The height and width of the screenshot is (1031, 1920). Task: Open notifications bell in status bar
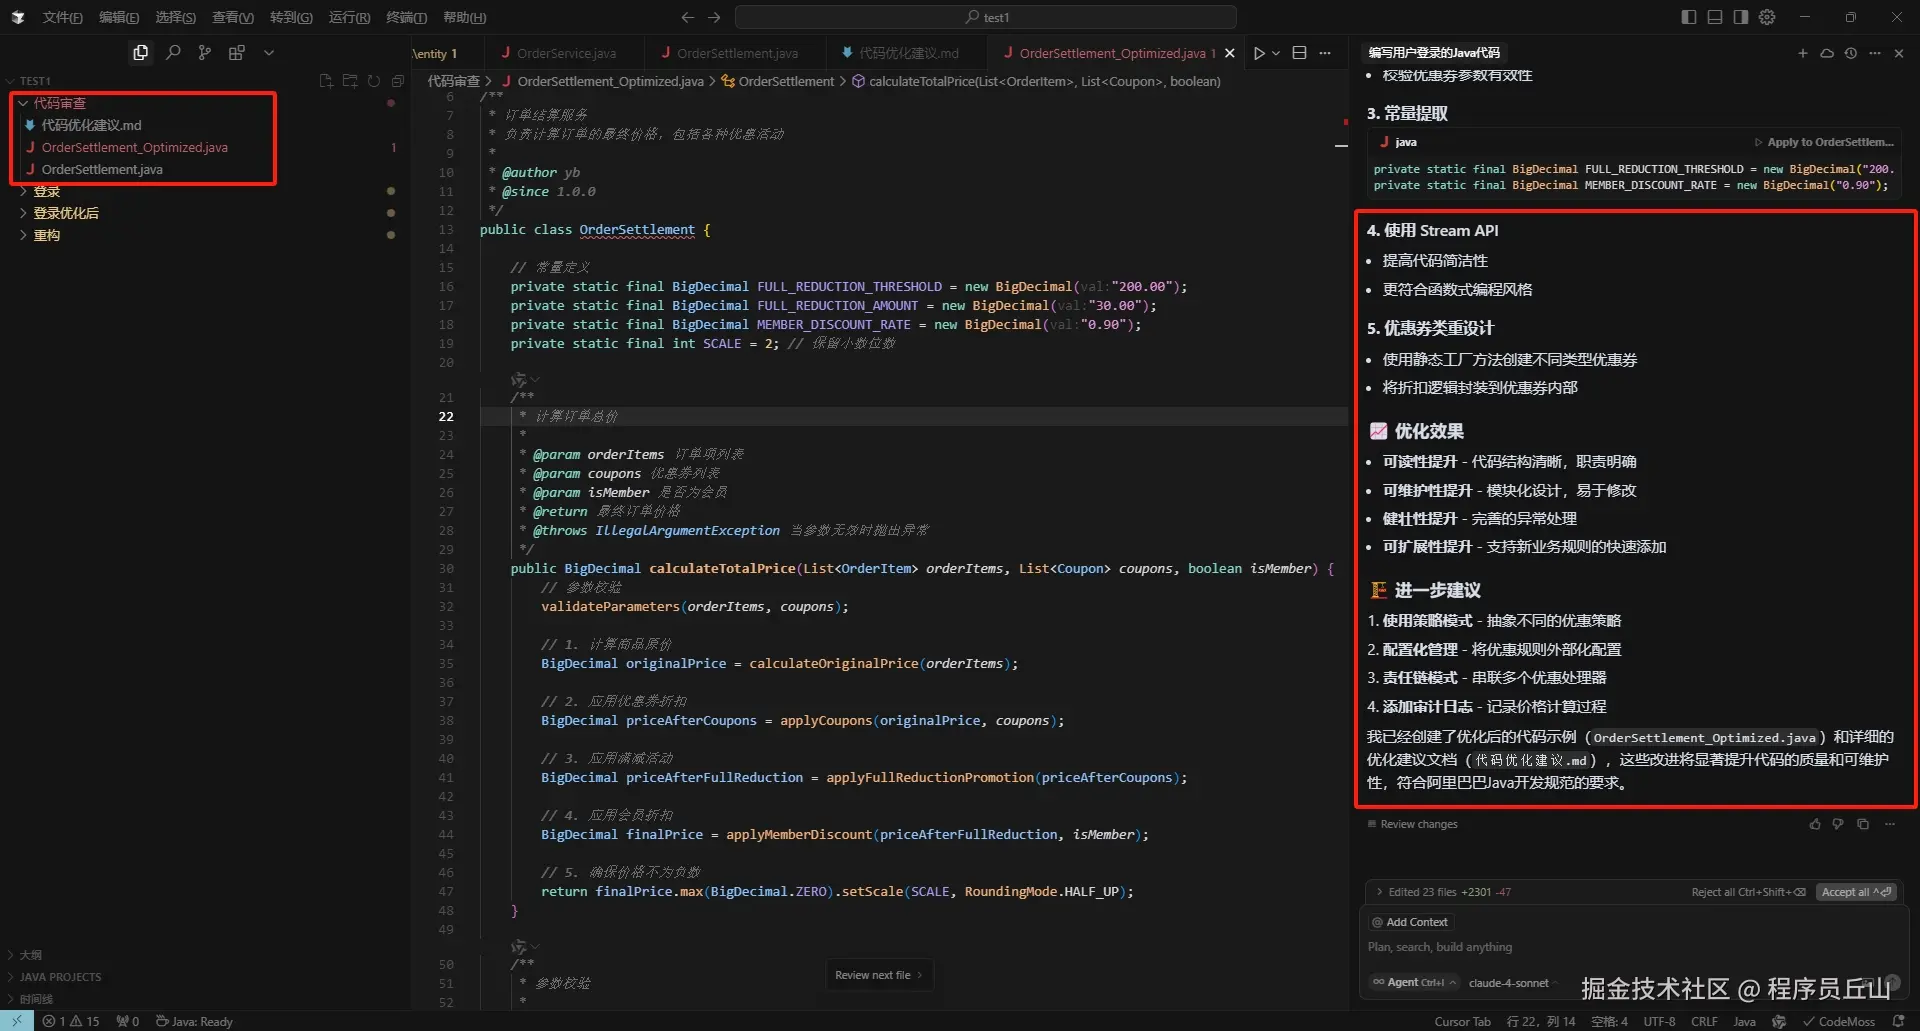point(1899,1021)
